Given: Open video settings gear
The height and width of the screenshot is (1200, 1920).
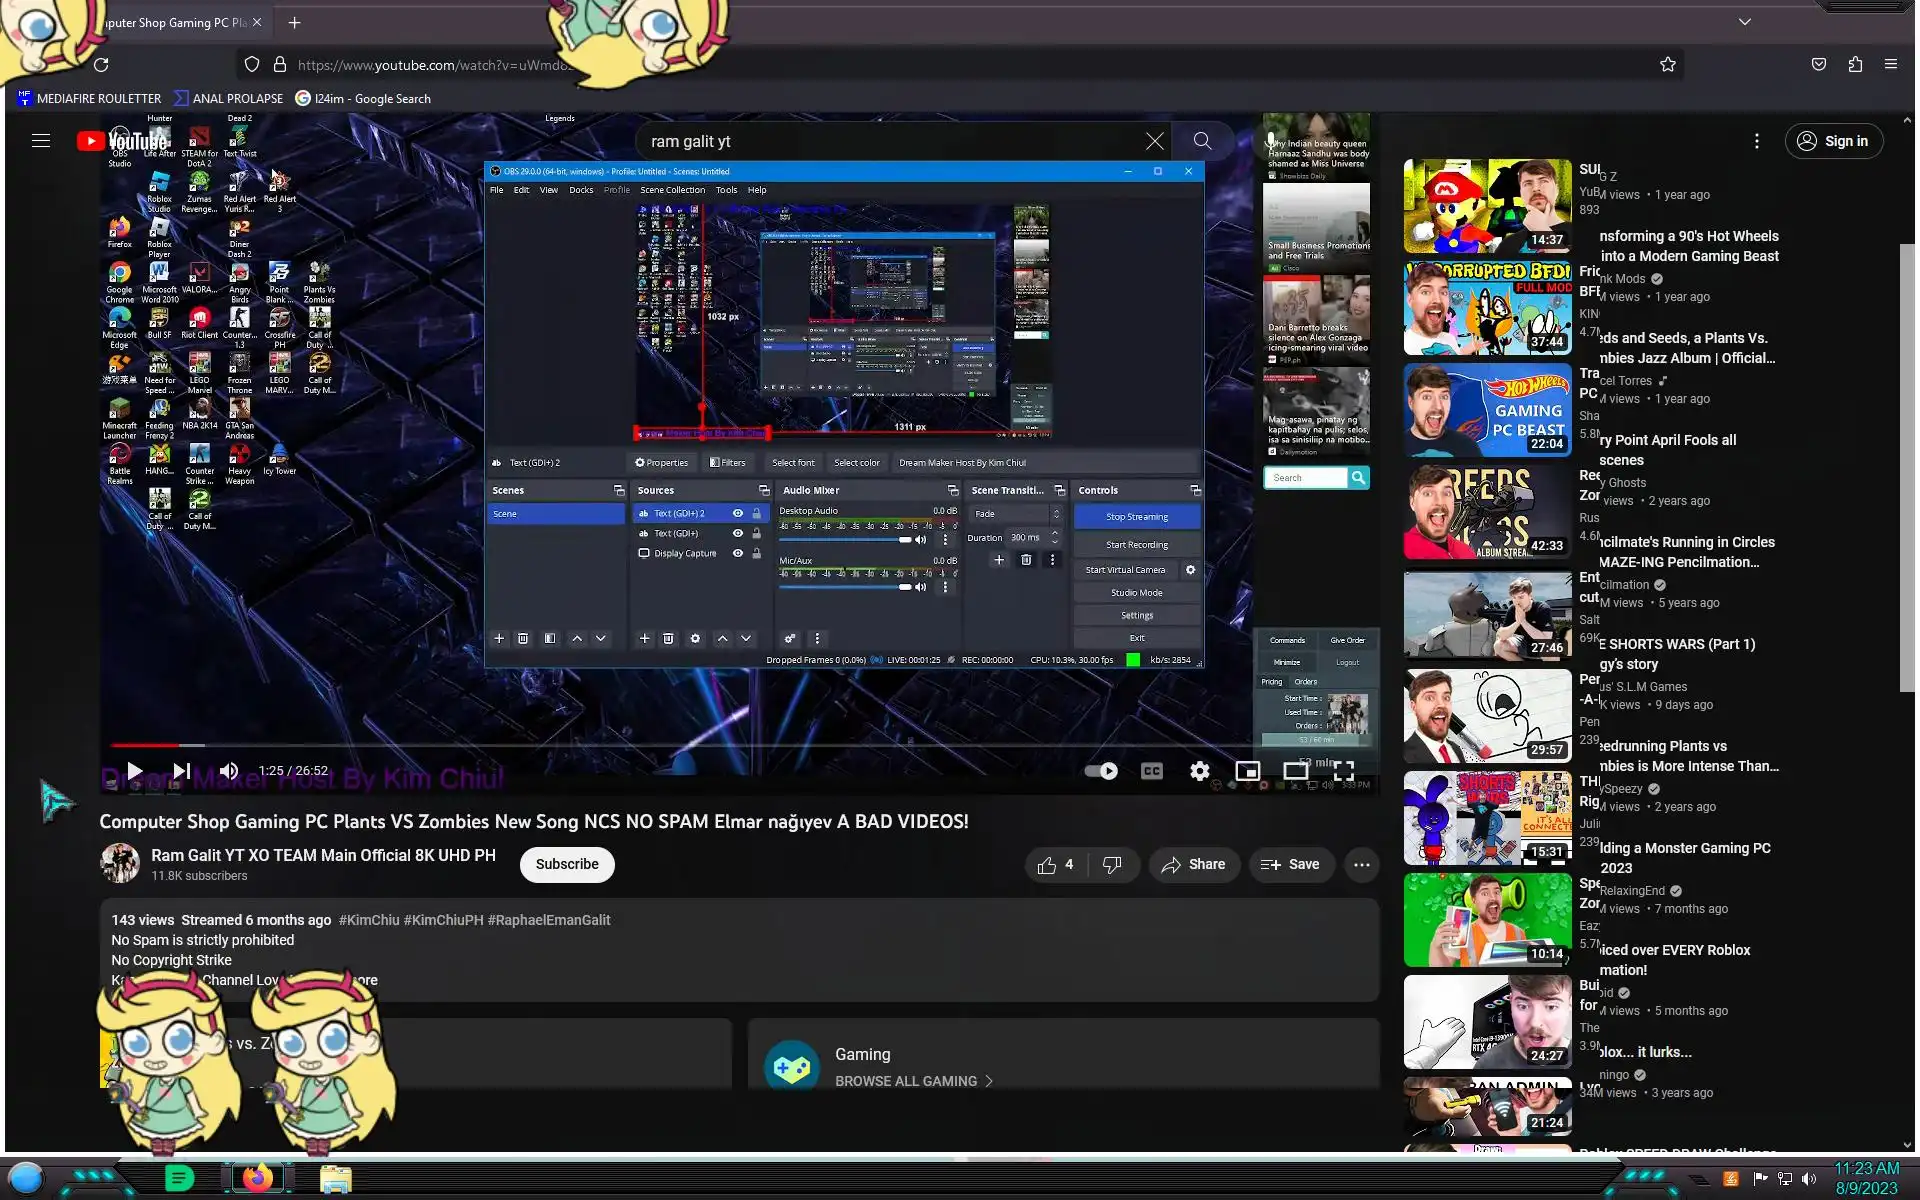Looking at the screenshot, I should (1199, 770).
